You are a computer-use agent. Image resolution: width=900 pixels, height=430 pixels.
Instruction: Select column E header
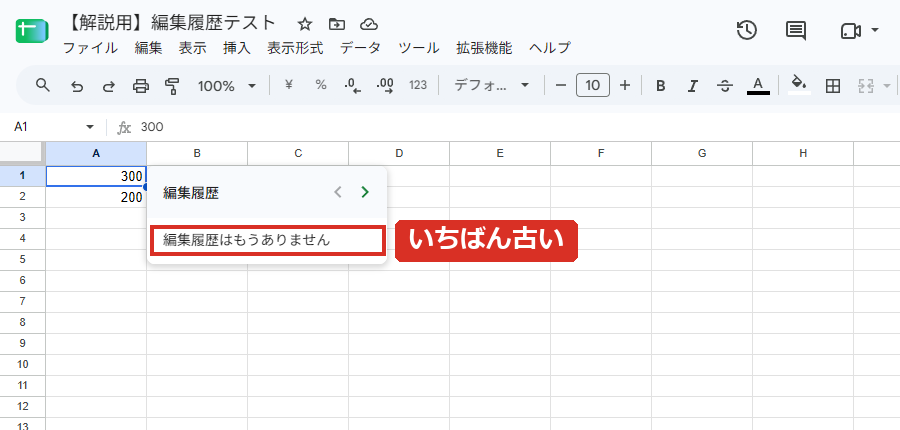click(x=500, y=153)
